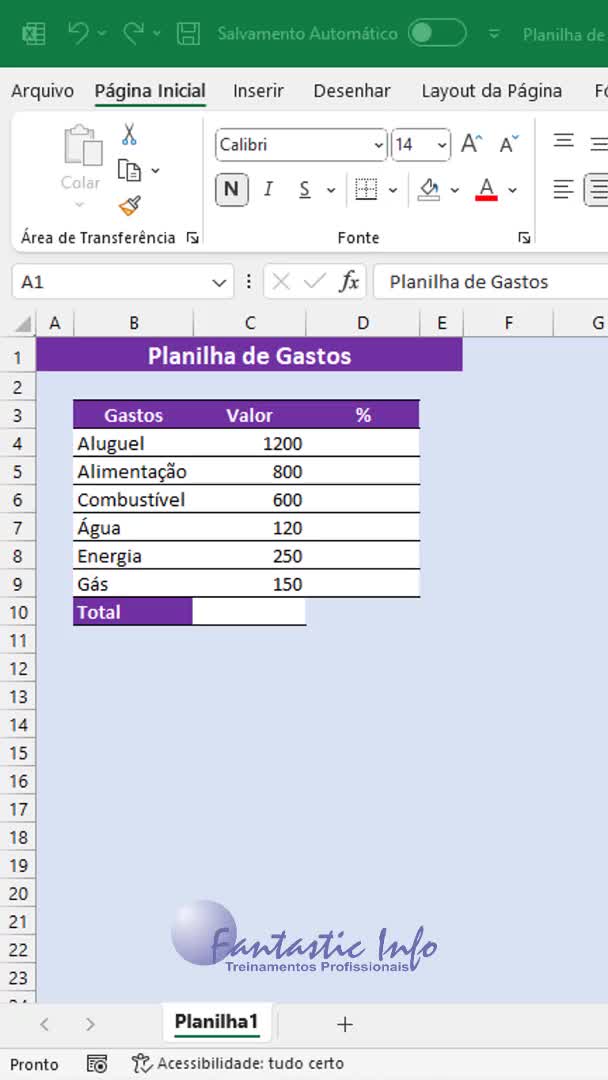This screenshot has width=608, height=1080.
Task: Add a new sheet with the plus button
Action: tap(345, 1025)
